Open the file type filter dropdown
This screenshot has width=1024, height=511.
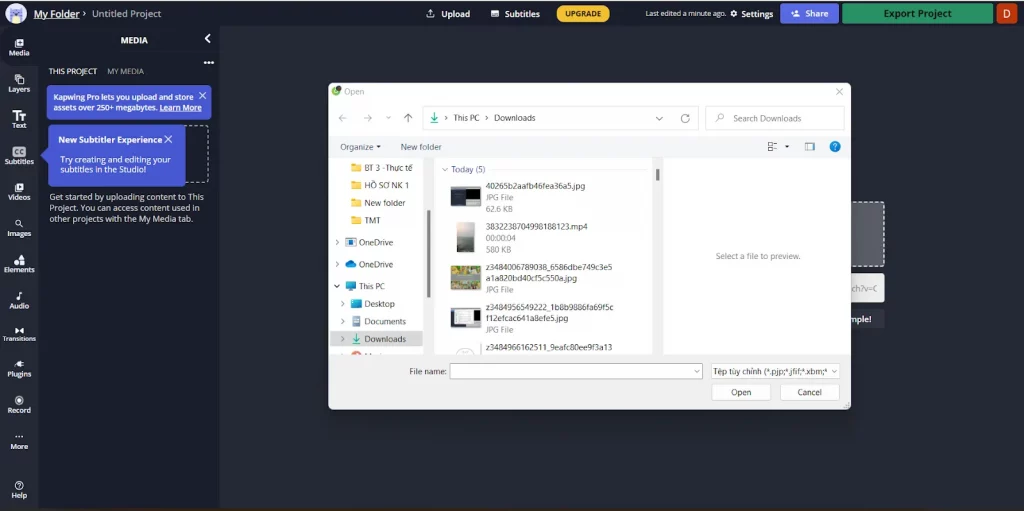775,371
